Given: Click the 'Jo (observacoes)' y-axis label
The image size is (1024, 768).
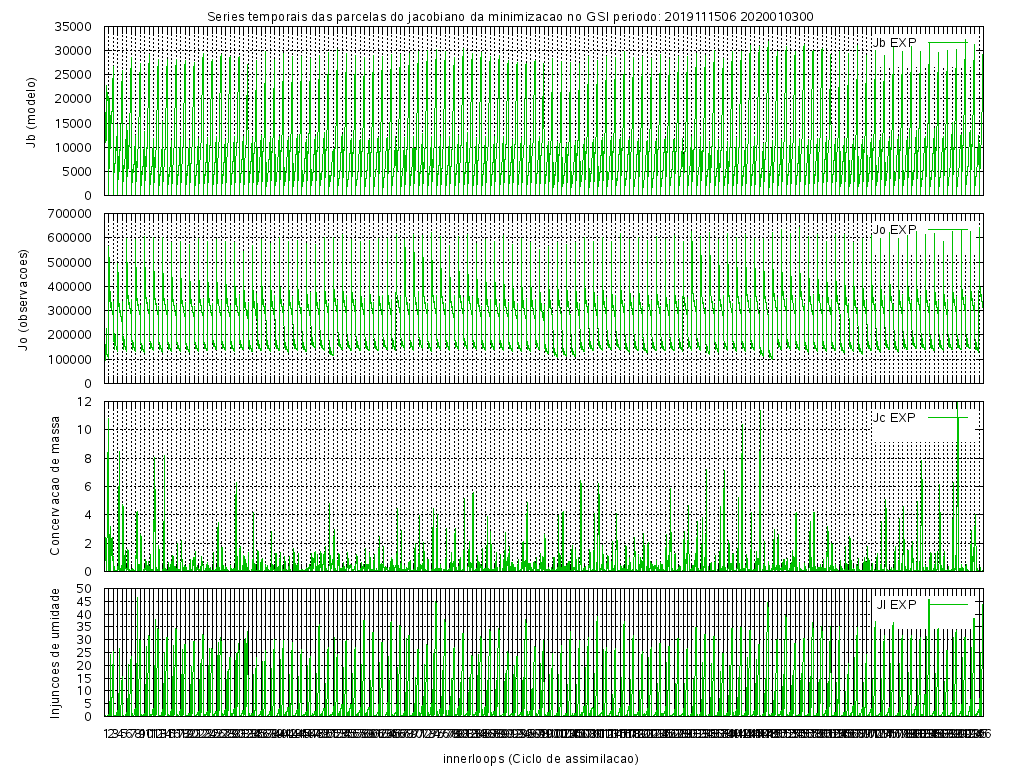Looking at the screenshot, I should pos(21,298).
